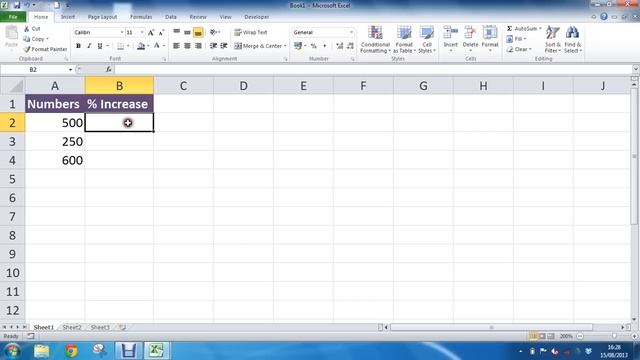Open the font name Calibri dropdown
This screenshot has height=360, width=640.
point(122,32)
